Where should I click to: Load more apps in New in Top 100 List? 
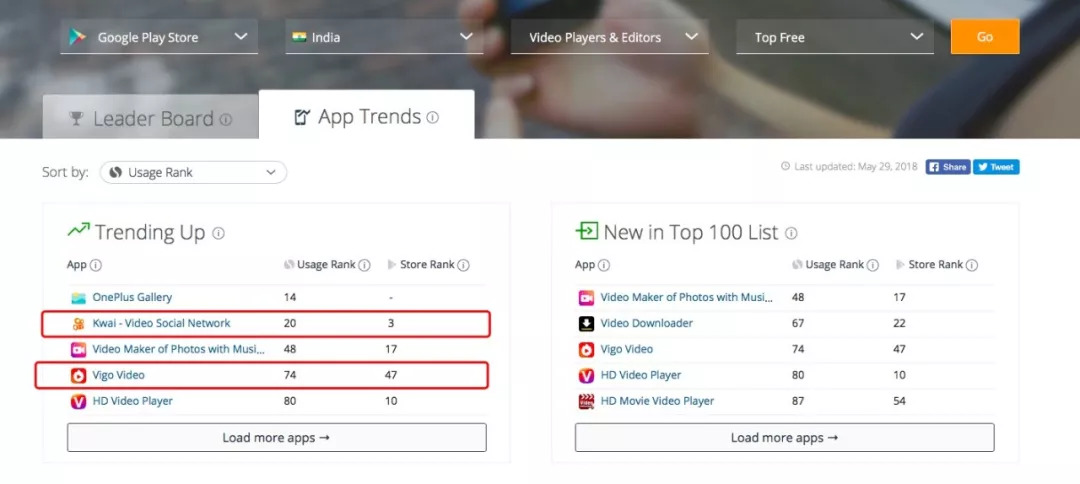pyautogui.click(x=785, y=437)
